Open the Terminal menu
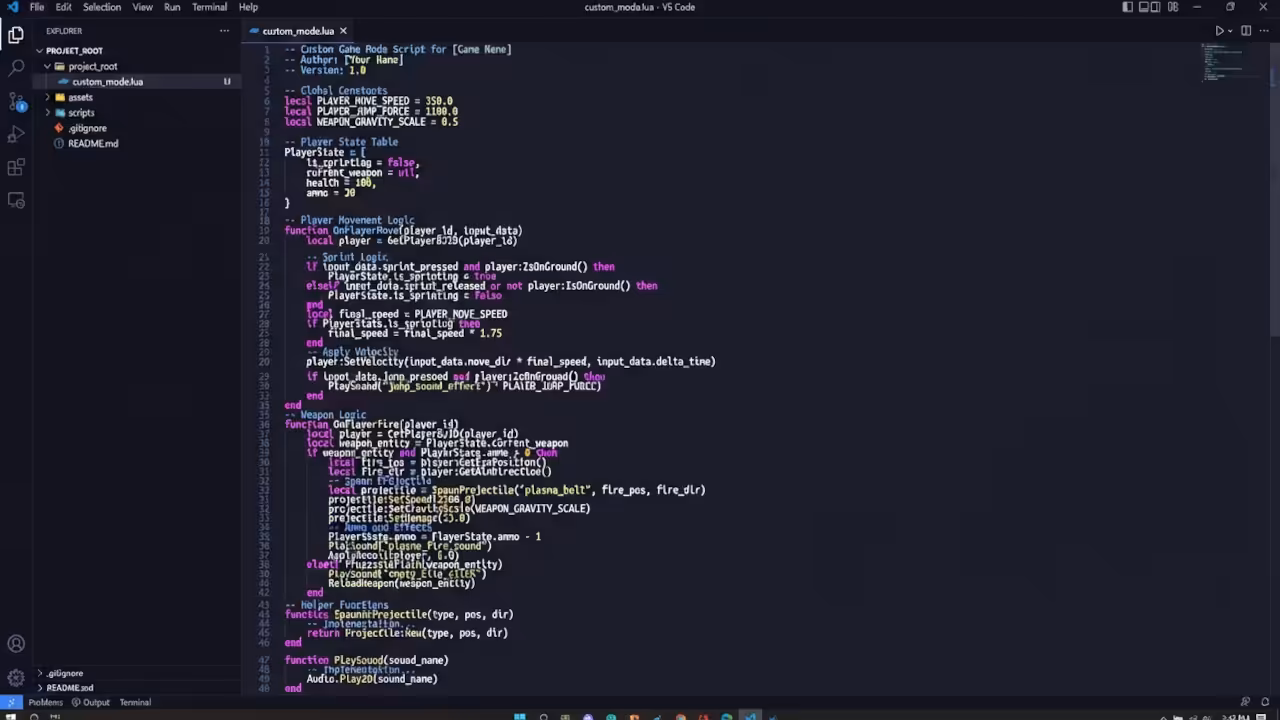 click(209, 7)
